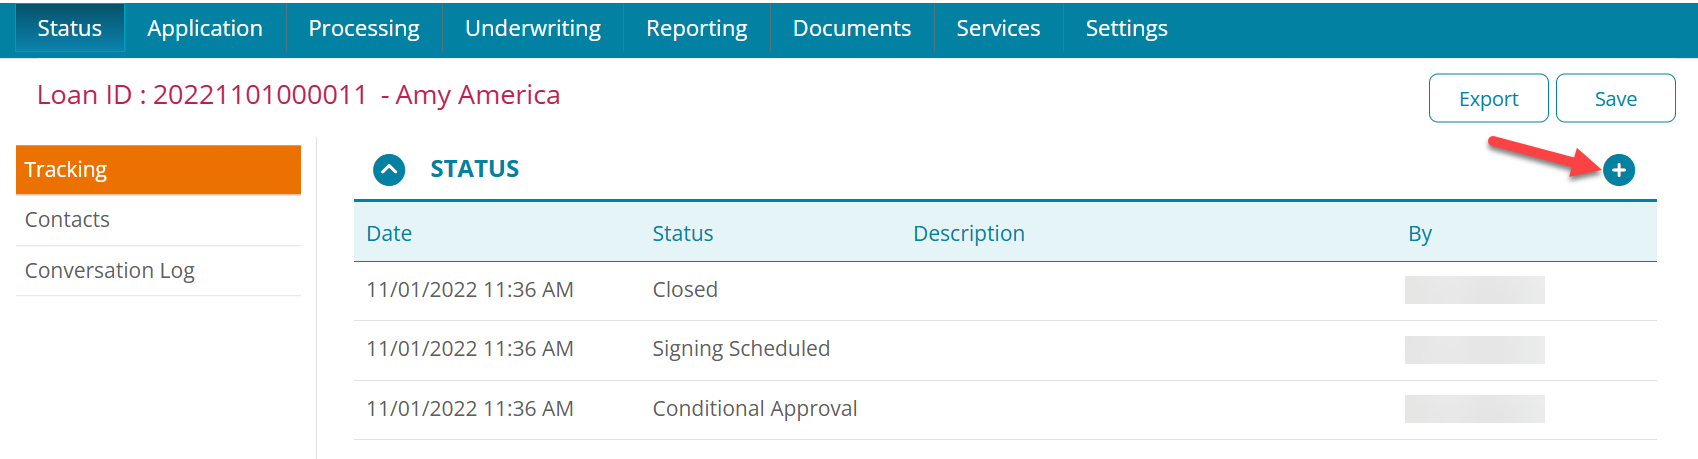Open the Status menu tab
Viewport: 1698px width, 459px height.
(x=69, y=28)
